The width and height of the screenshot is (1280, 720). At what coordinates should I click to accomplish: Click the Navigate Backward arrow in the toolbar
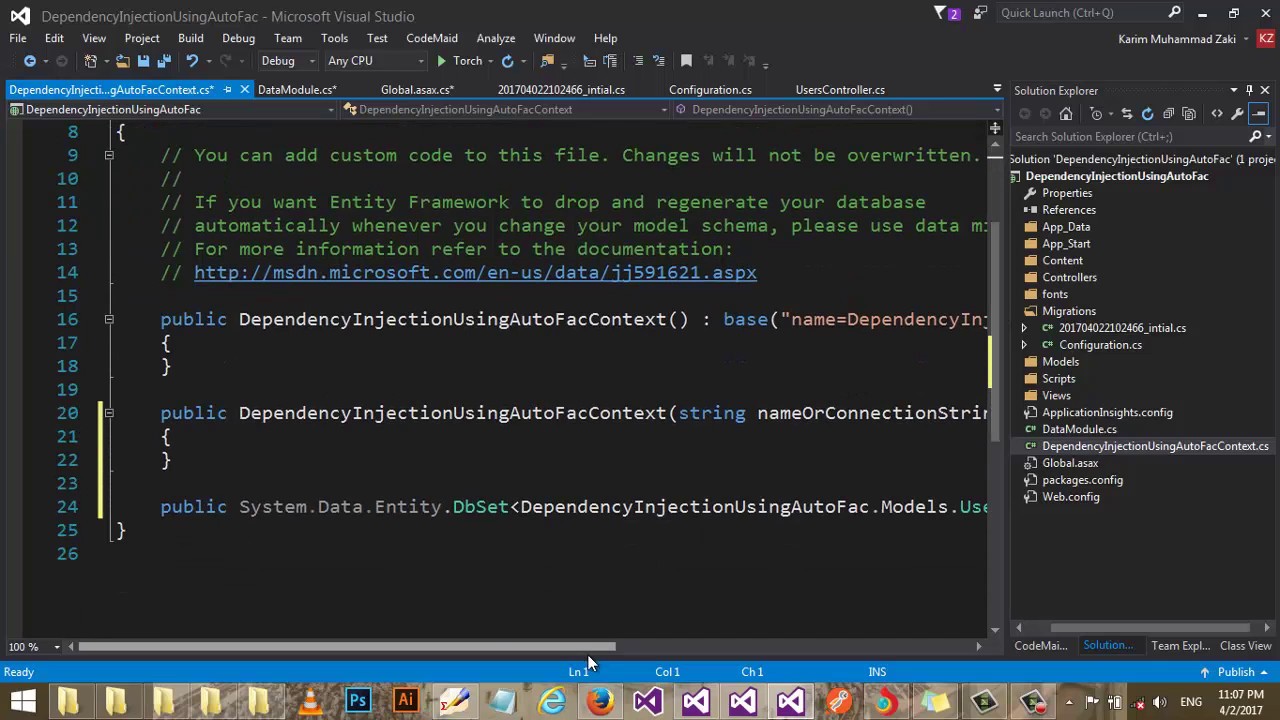point(29,61)
